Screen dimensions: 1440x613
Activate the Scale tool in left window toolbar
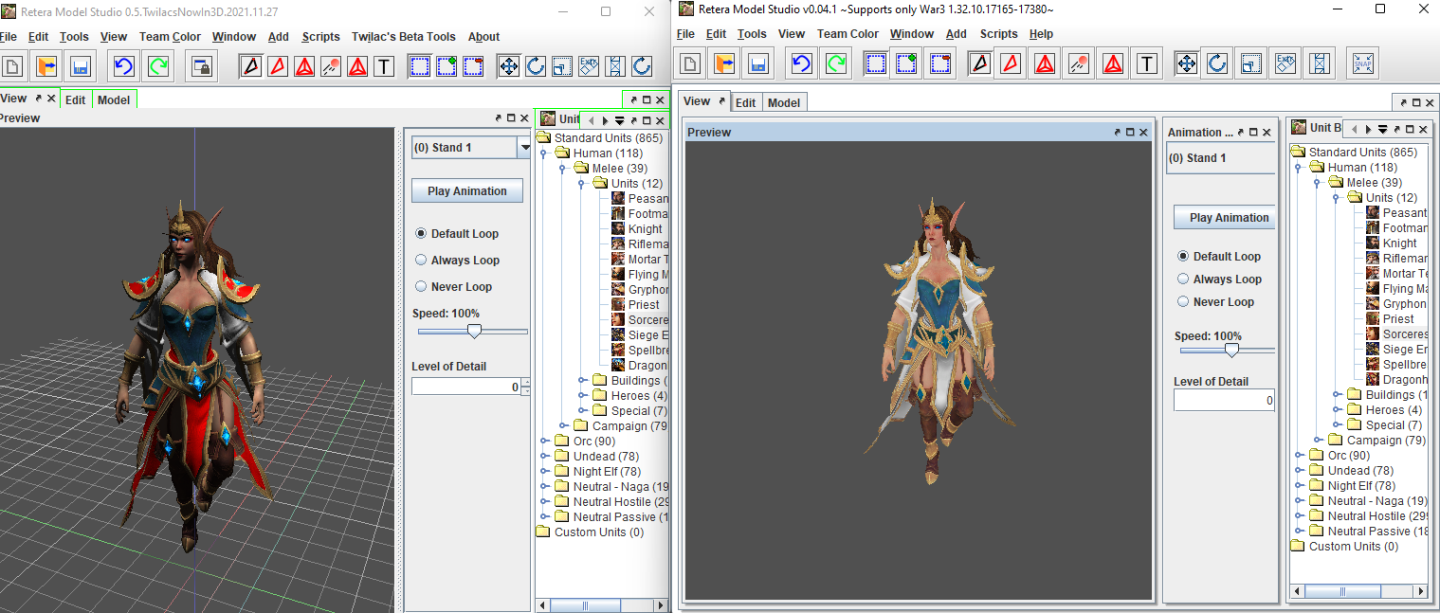point(562,67)
